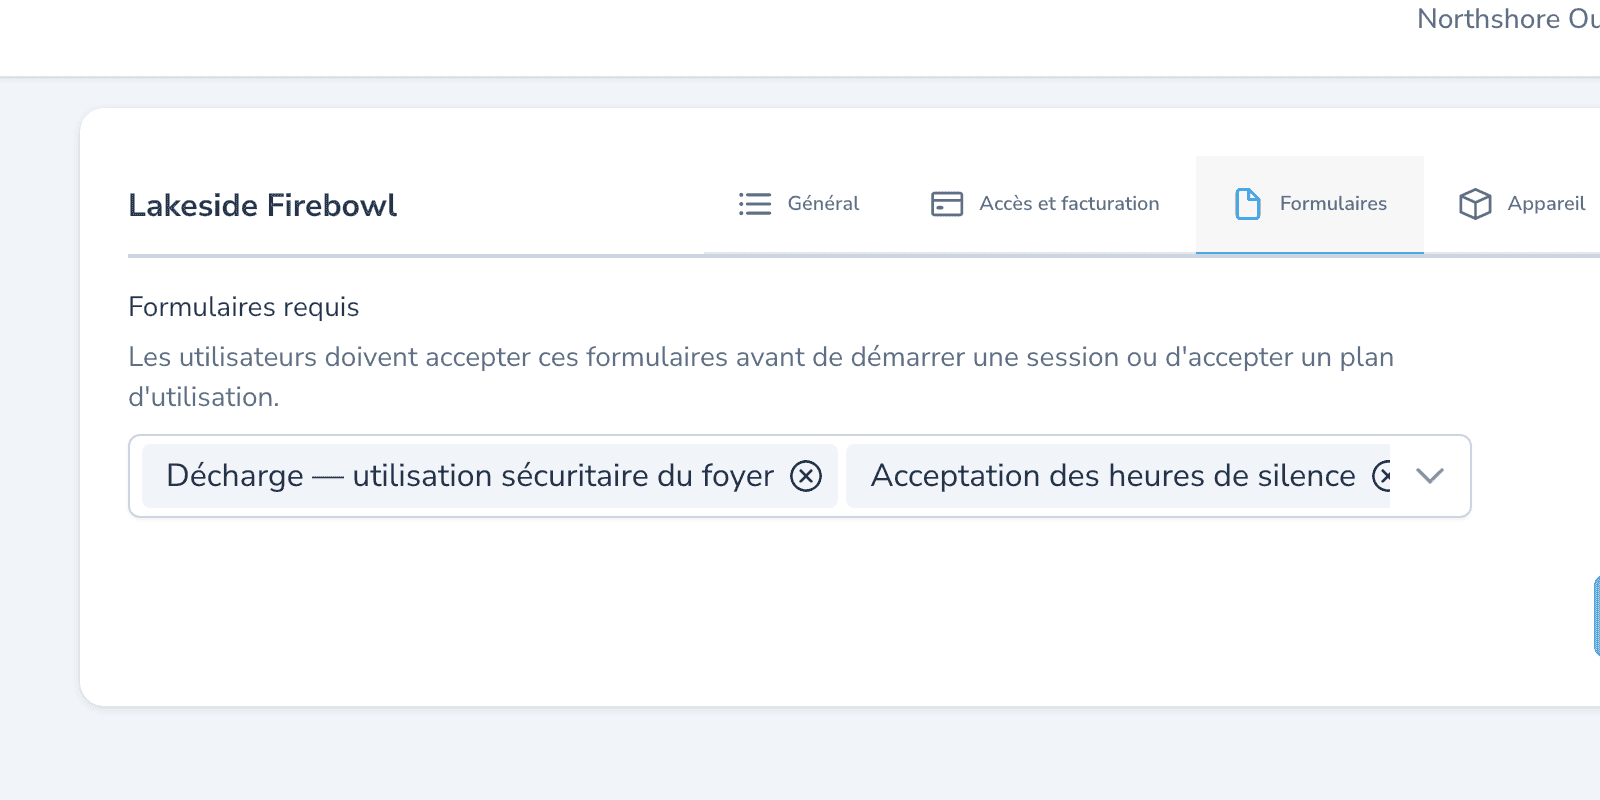The height and width of the screenshot is (800, 1600).
Task: Remove Acceptation des heures de silence tag
Action: 1382,476
